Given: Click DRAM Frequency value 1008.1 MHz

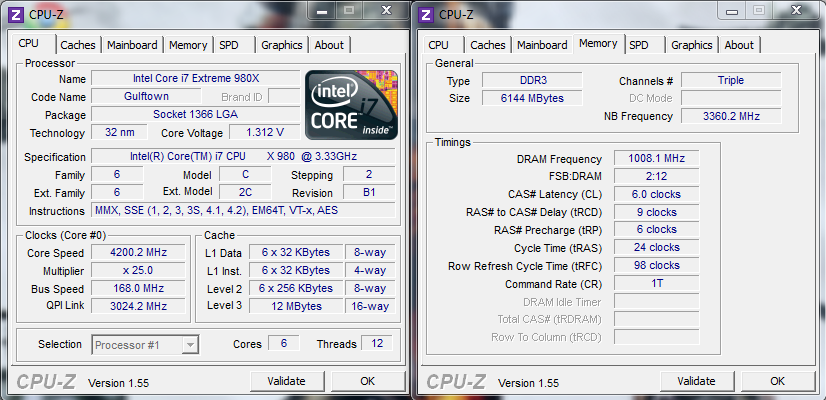Looking at the screenshot, I should 656,158.
